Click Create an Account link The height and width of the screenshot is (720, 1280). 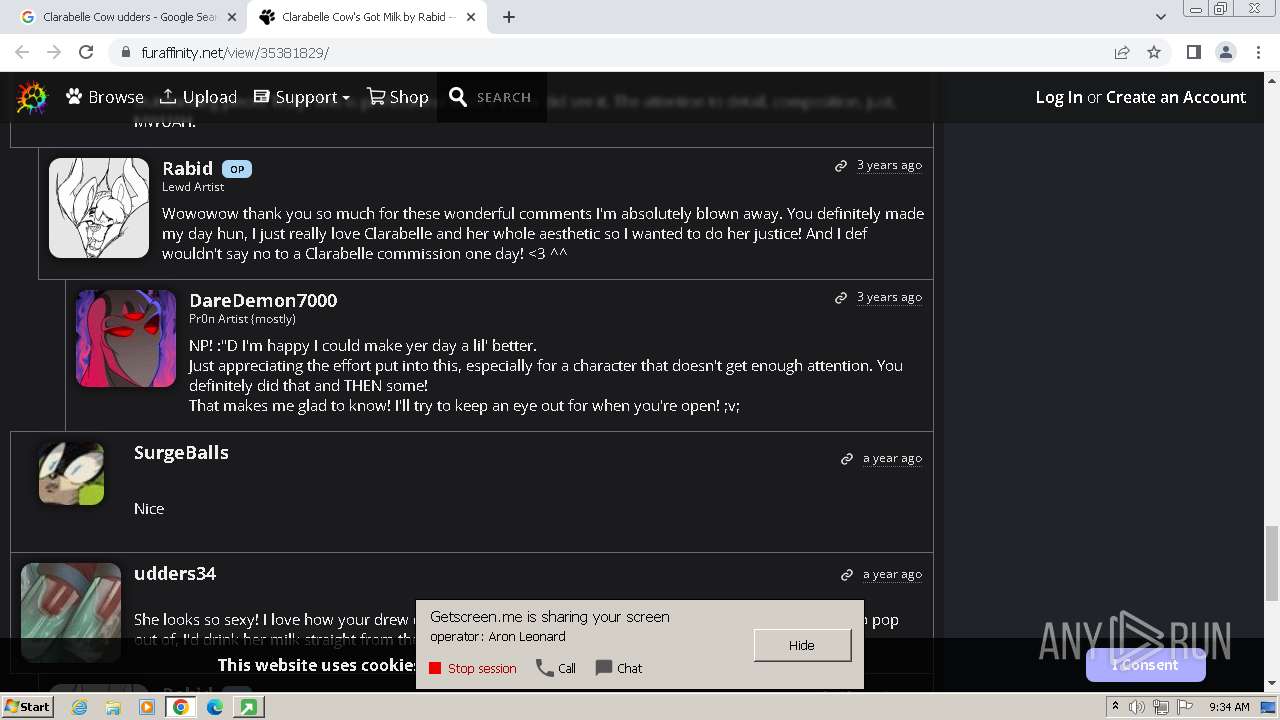coord(1176,97)
